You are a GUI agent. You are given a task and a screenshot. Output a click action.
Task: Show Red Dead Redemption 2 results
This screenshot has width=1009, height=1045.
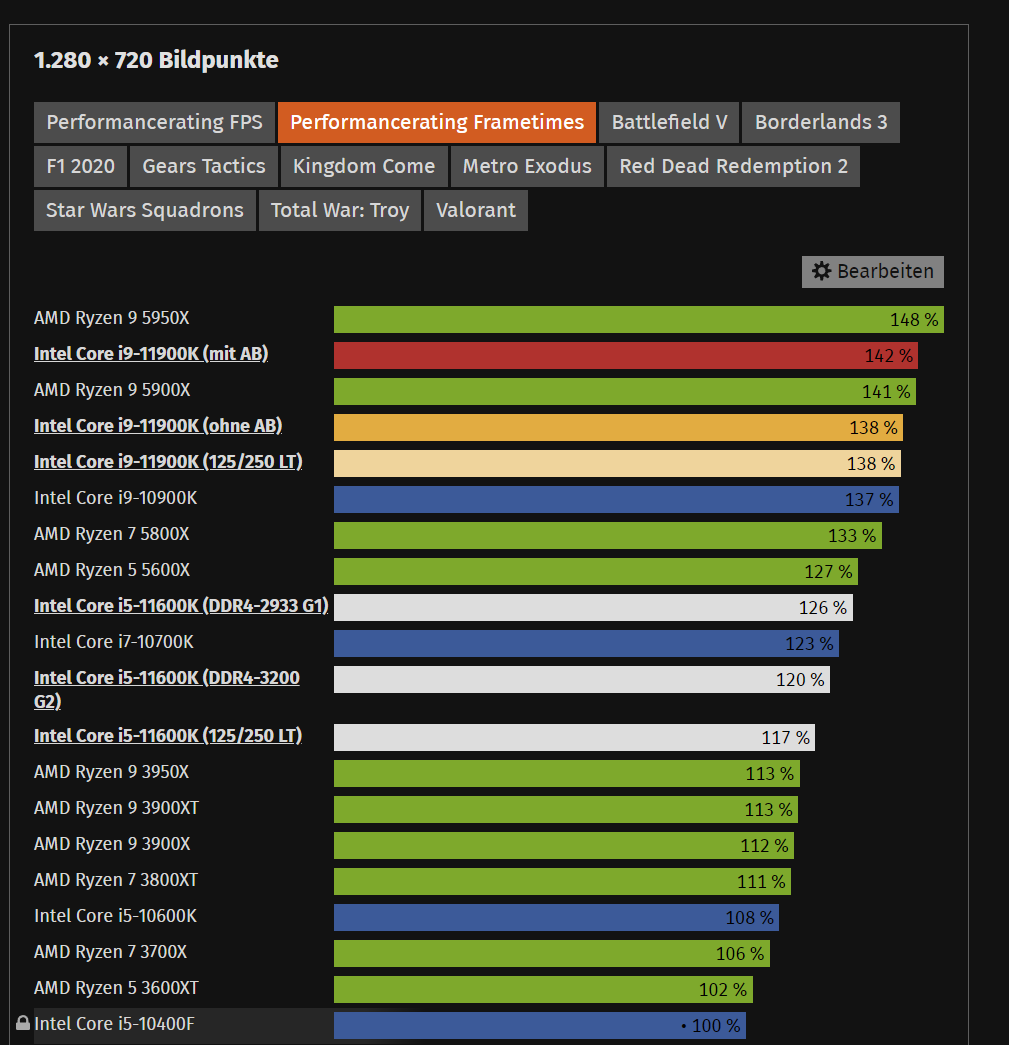[733, 166]
